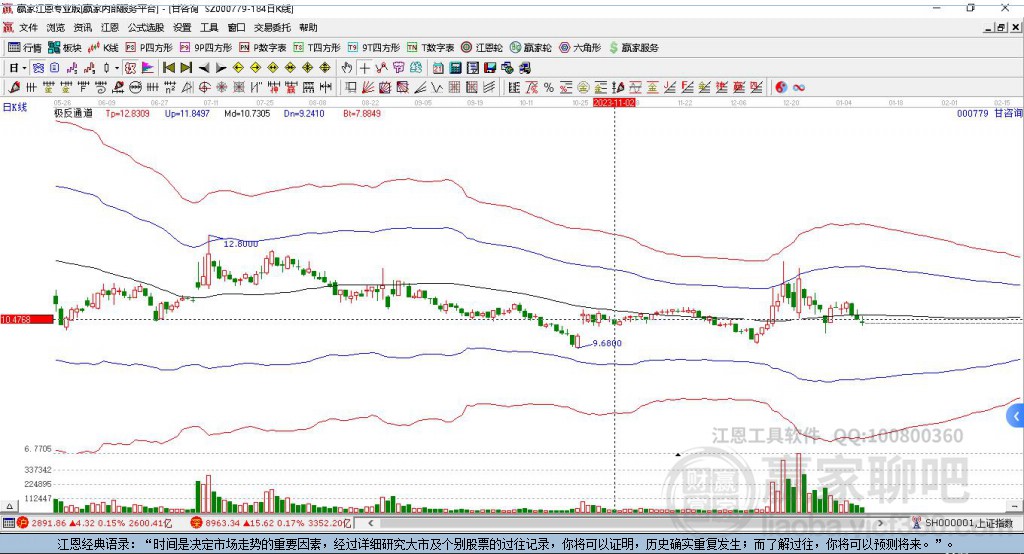1024x554 pixels.
Task: Select the hand pan tool
Action: pos(347,68)
